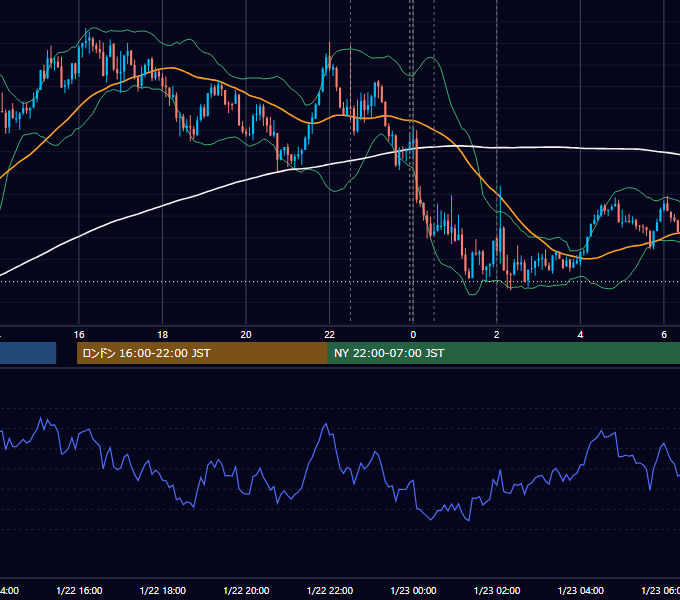
Task: Click the 1/23 02:00 date label
Action: click(497, 590)
